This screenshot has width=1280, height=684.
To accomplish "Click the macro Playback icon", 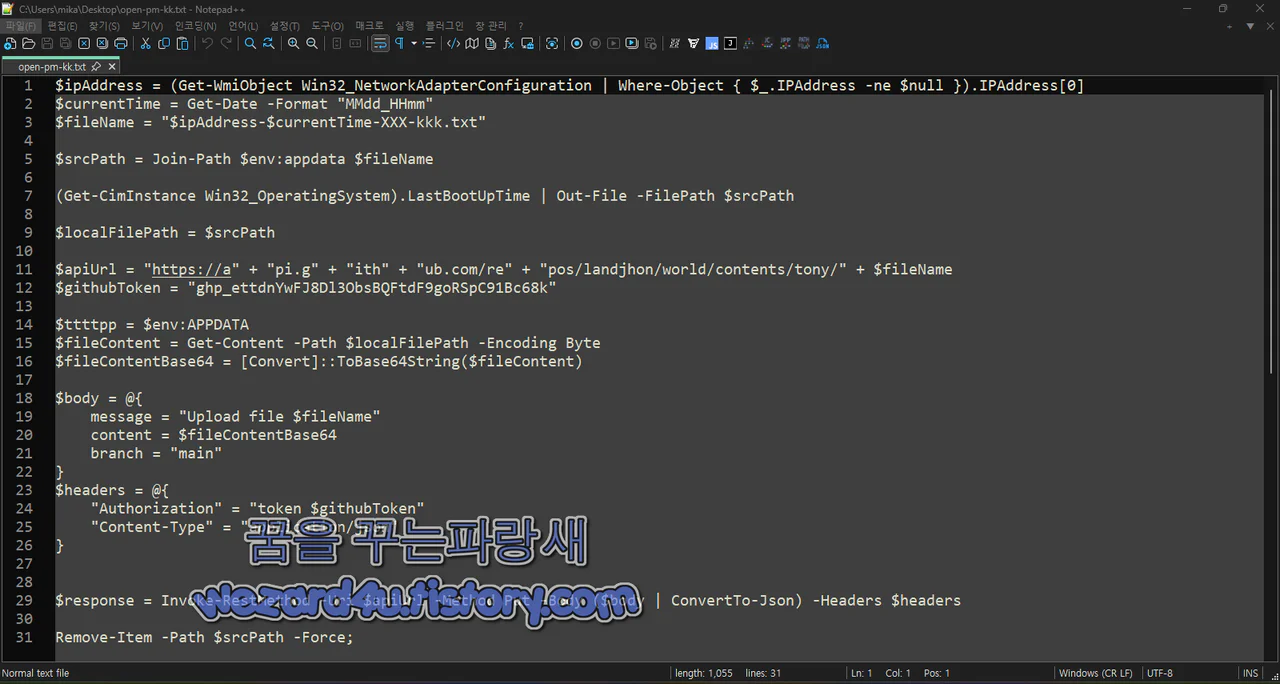I will tap(614, 44).
